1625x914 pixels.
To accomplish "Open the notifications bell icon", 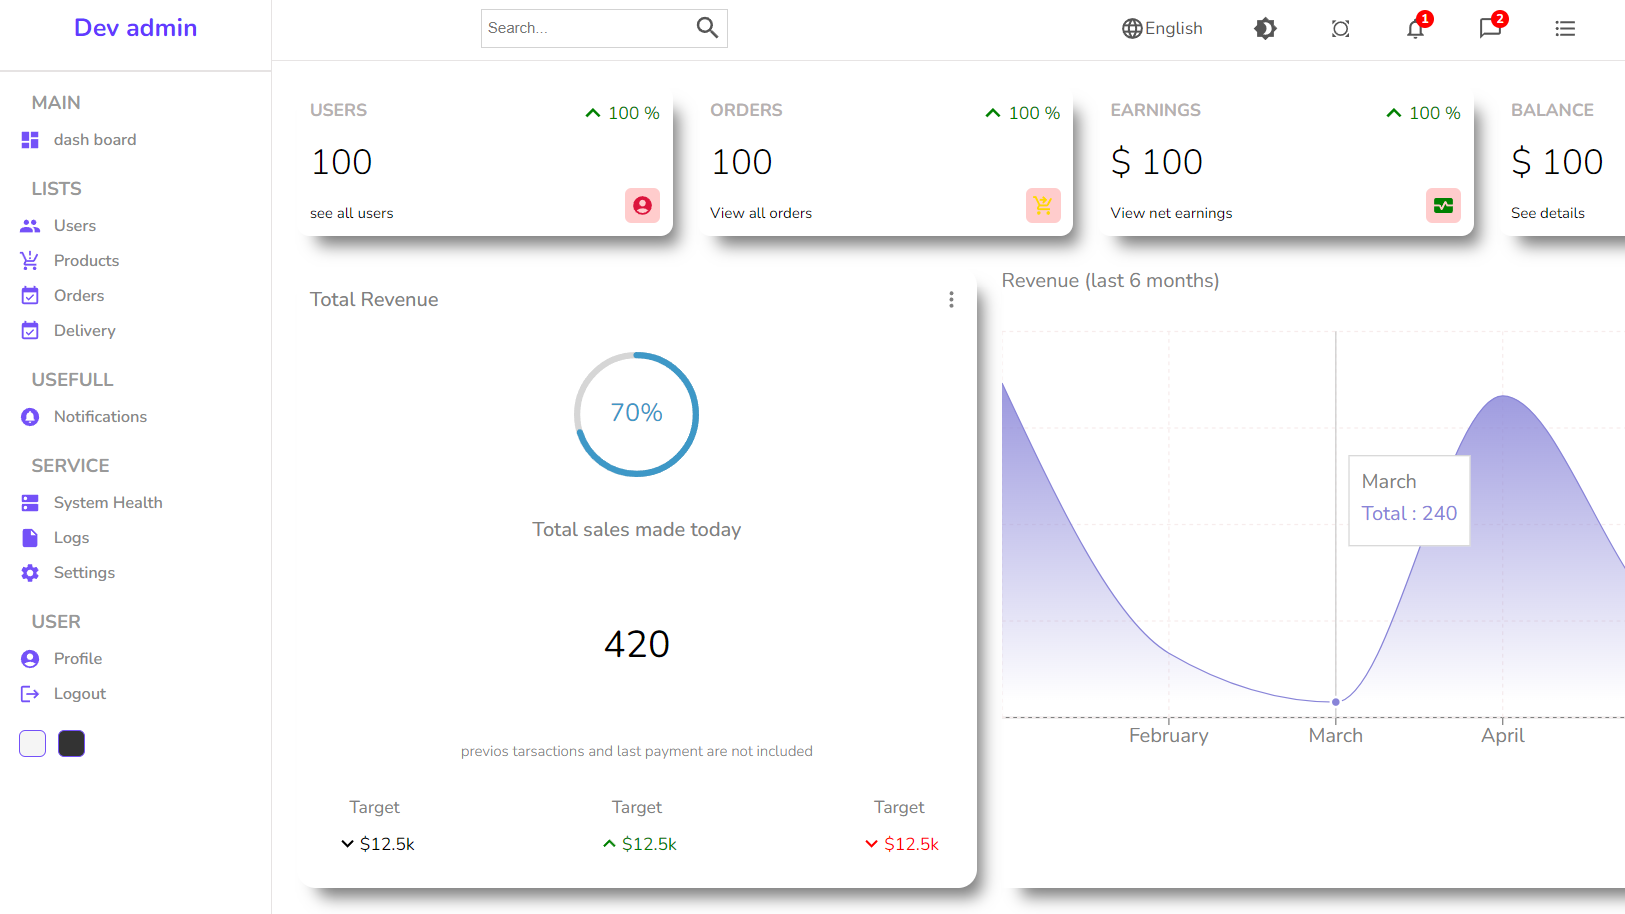I will point(1415,29).
